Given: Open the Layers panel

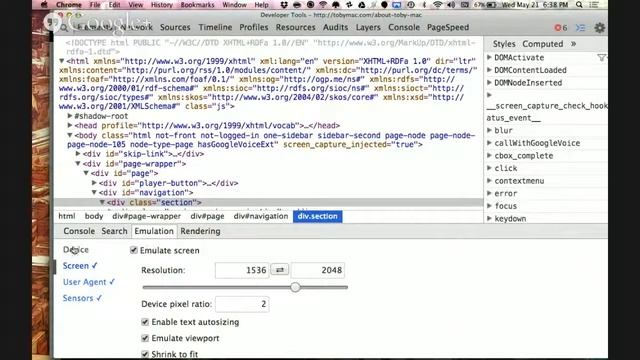Looking at the screenshot, I should 368,27.
